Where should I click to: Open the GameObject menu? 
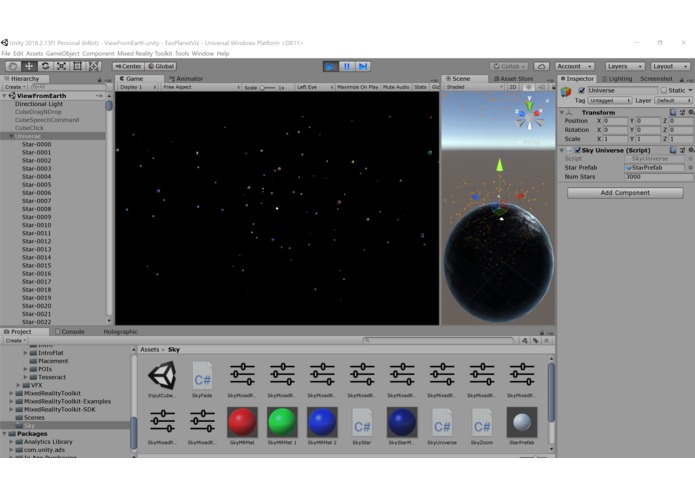coord(62,54)
